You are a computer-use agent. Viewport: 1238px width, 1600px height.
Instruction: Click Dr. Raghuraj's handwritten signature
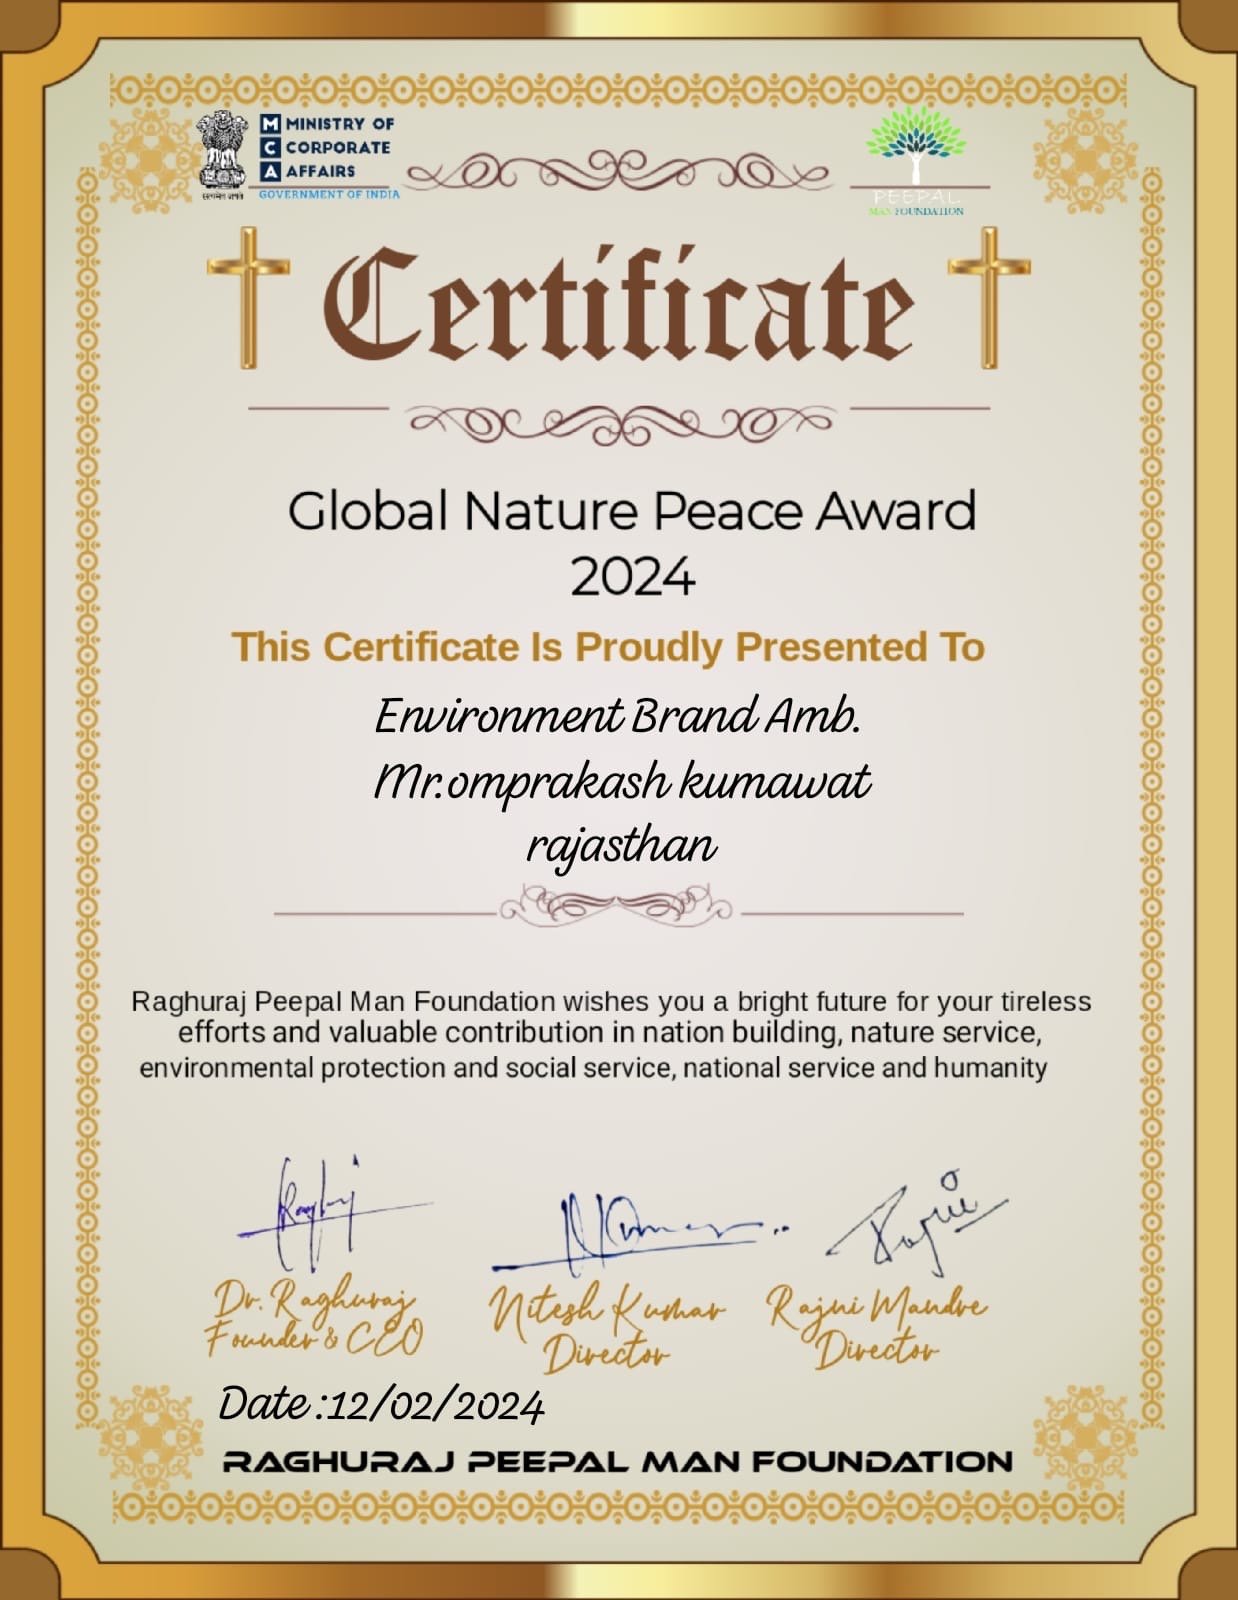pyautogui.click(x=333, y=1212)
